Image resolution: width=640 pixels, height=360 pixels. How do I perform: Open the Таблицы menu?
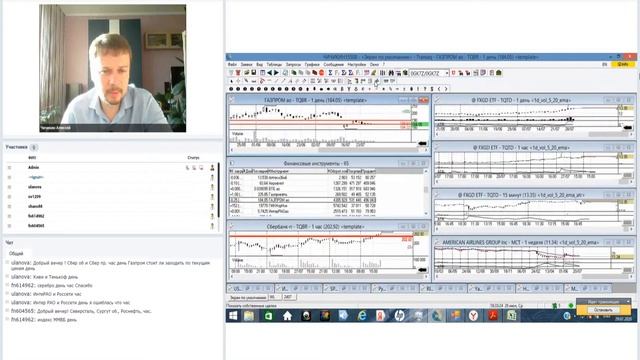(x=274, y=64)
